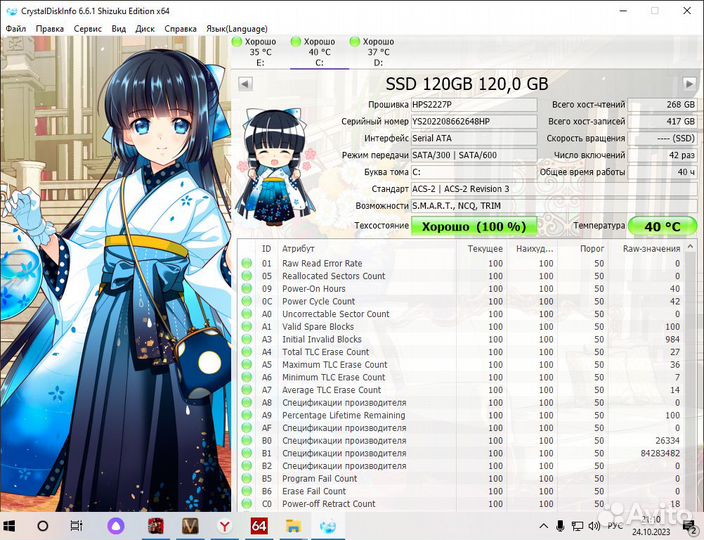Click status dot of Reallocated Sectors Count
Image resolution: width=704 pixels, height=540 pixels.
(246, 276)
